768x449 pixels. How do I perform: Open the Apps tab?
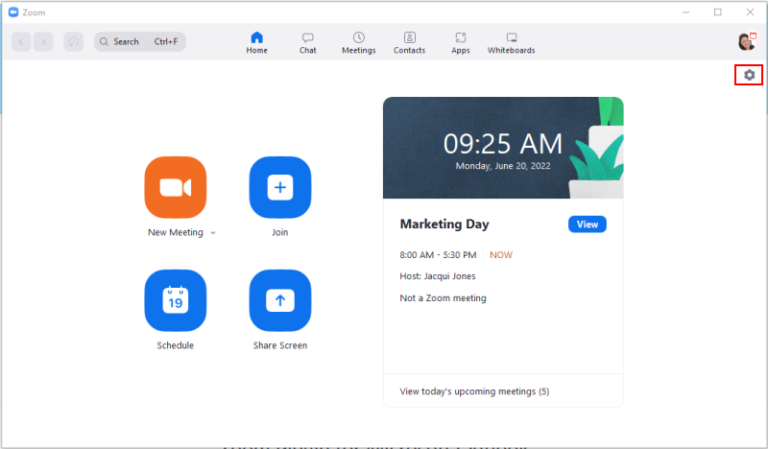[x=460, y=42]
